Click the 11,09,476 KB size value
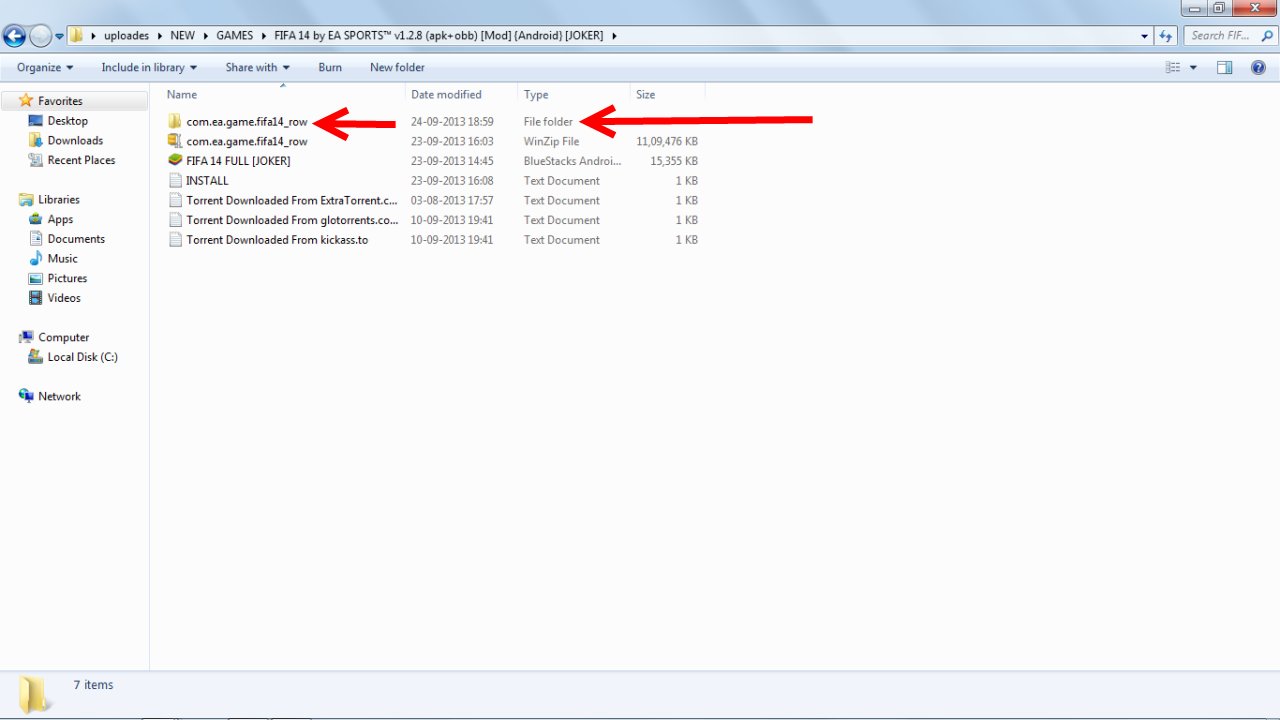Viewport: 1280px width, 720px height. click(667, 141)
